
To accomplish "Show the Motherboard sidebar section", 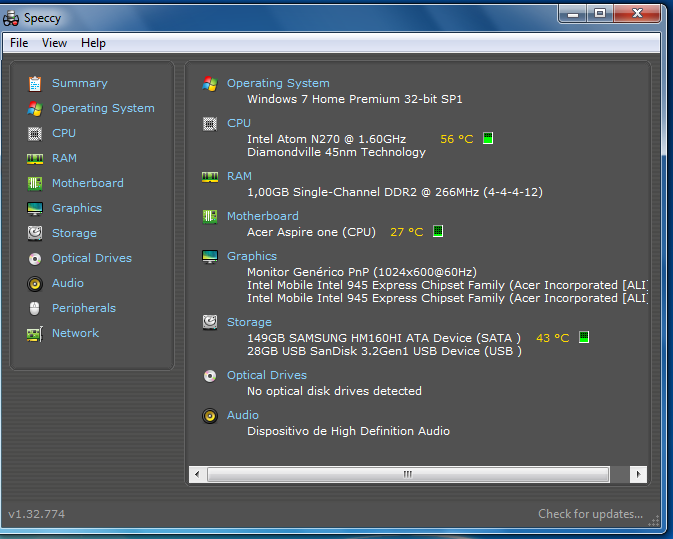I will click(88, 183).
